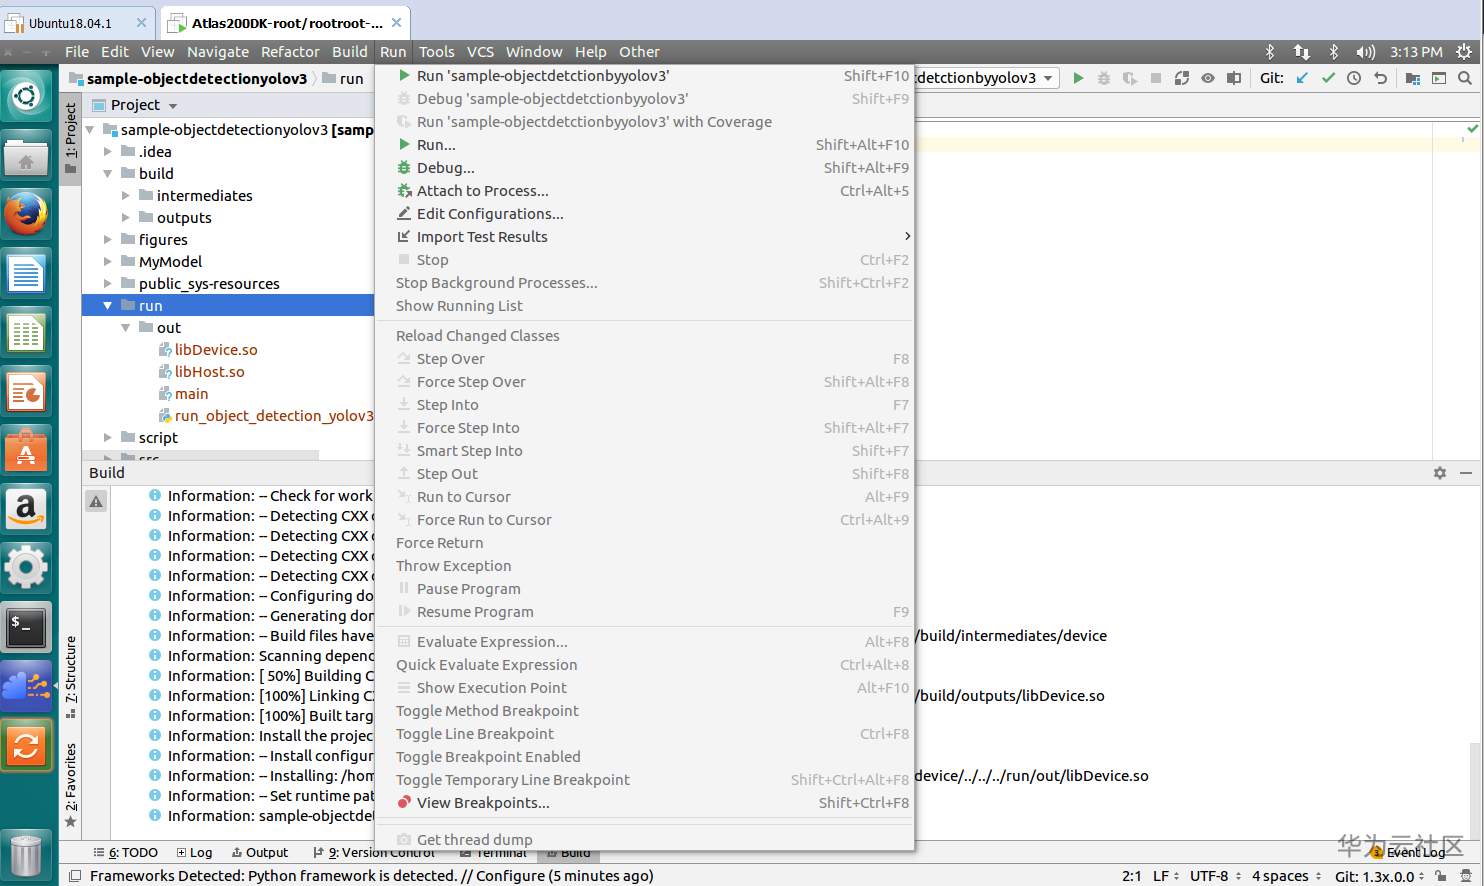The image size is (1484, 886).
Task: Open Firefox from the Ubuntu dock
Action: [x=26, y=213]
